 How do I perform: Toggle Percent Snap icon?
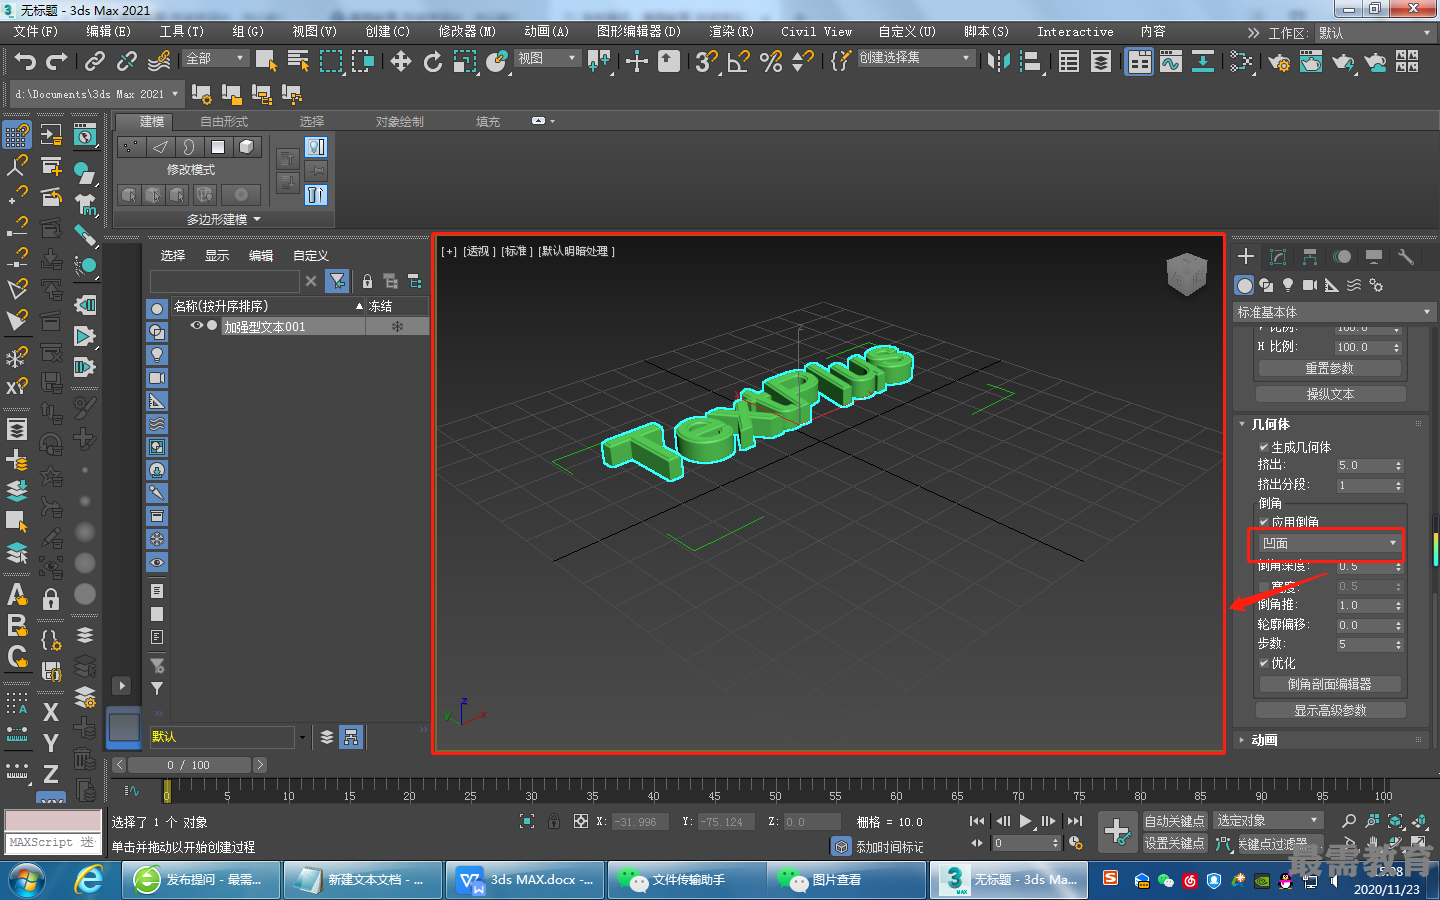(x=770, y=62)
